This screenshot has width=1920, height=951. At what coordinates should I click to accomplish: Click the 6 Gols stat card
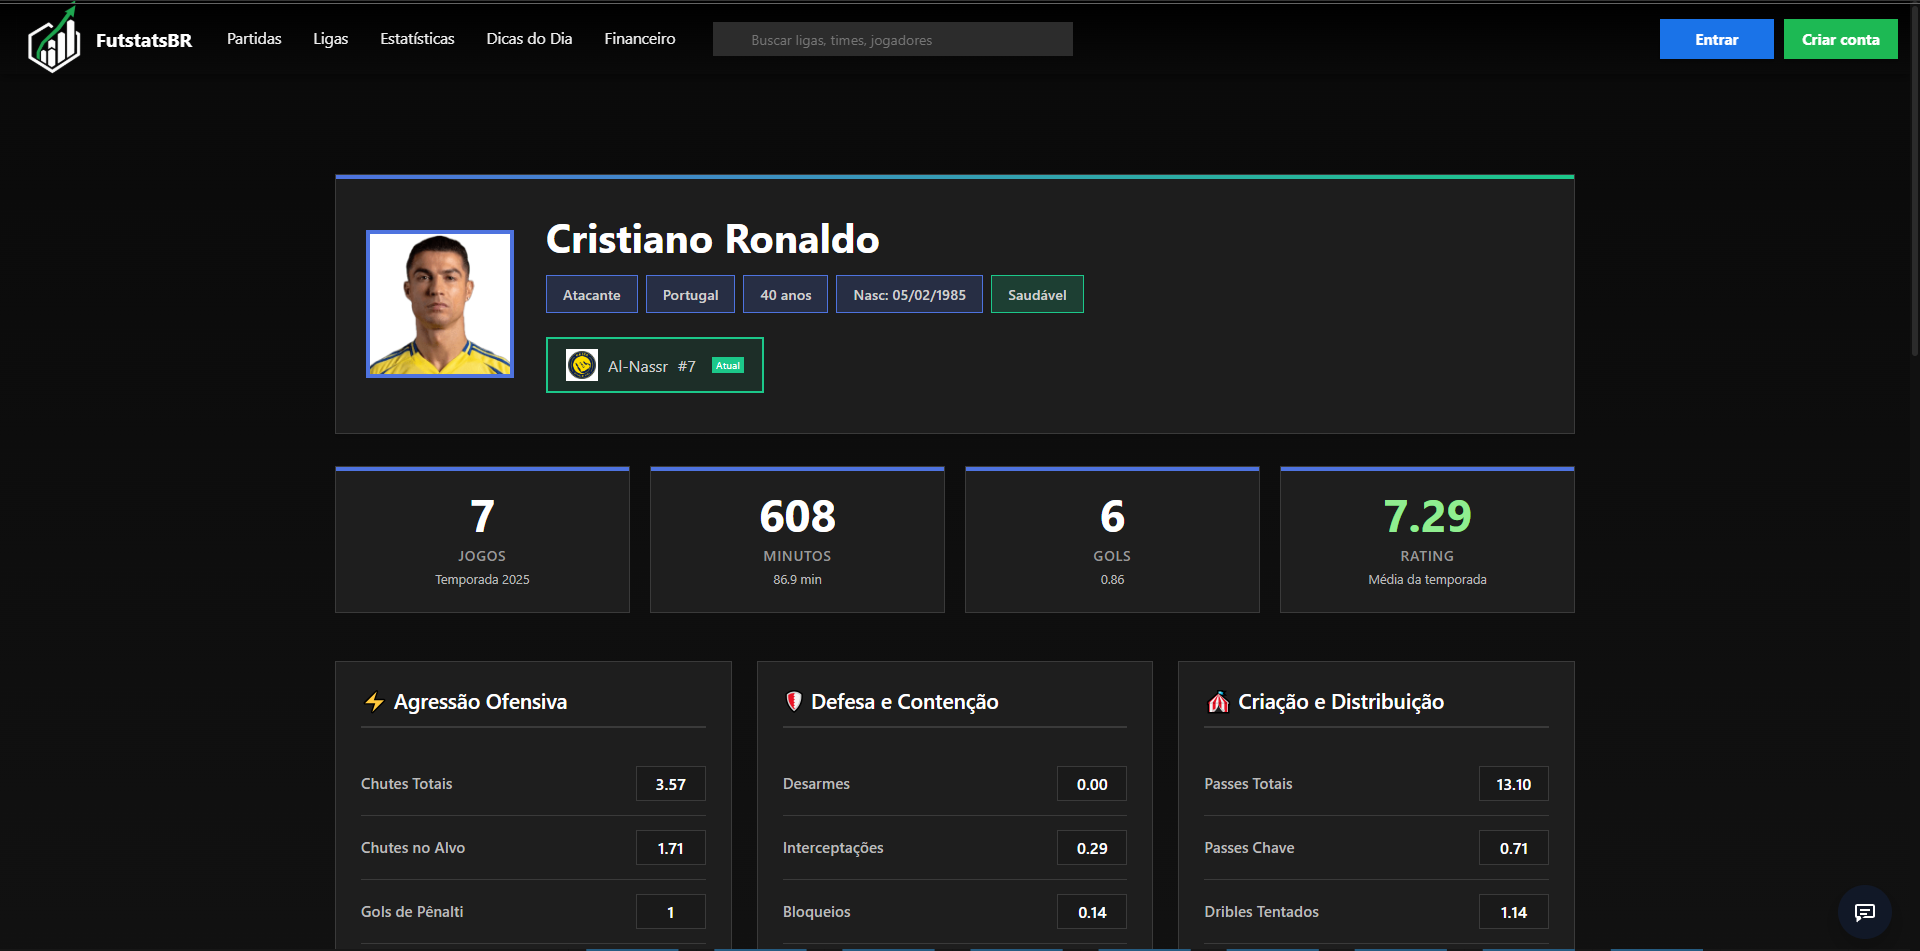point(1112,540)
